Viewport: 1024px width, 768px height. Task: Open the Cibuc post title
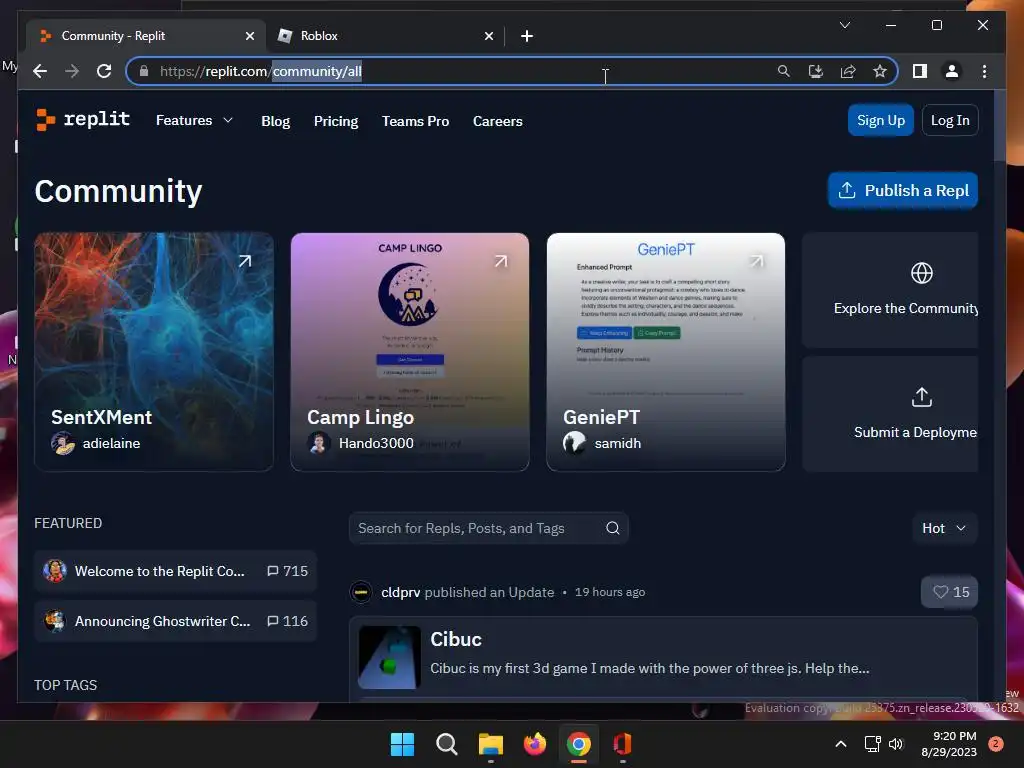(x=456, y=639)
